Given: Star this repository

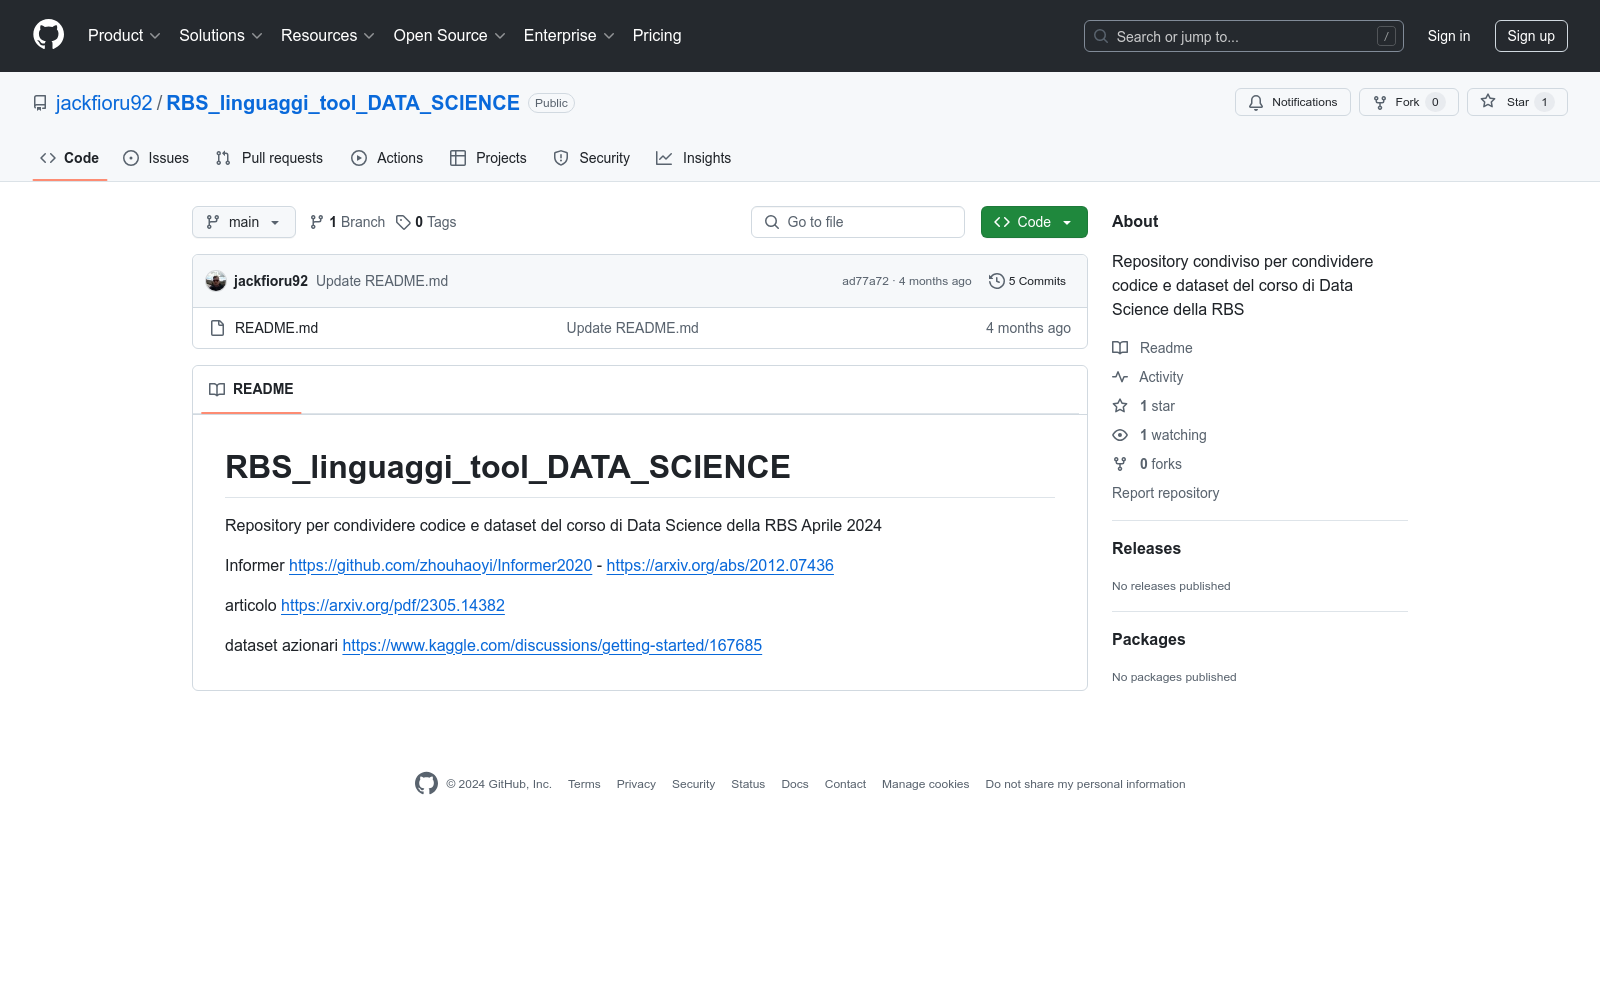Looking at the screenshot, I should coord(1517,102).
